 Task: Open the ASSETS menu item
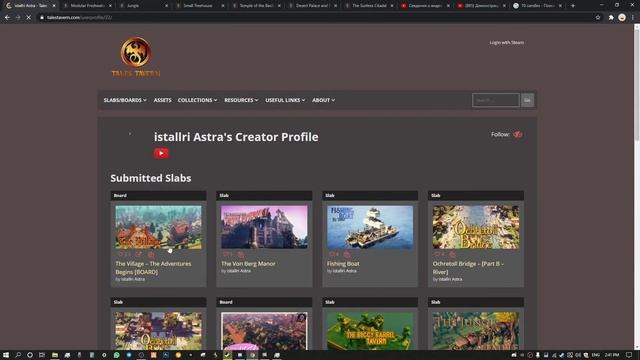coord(162,100)
